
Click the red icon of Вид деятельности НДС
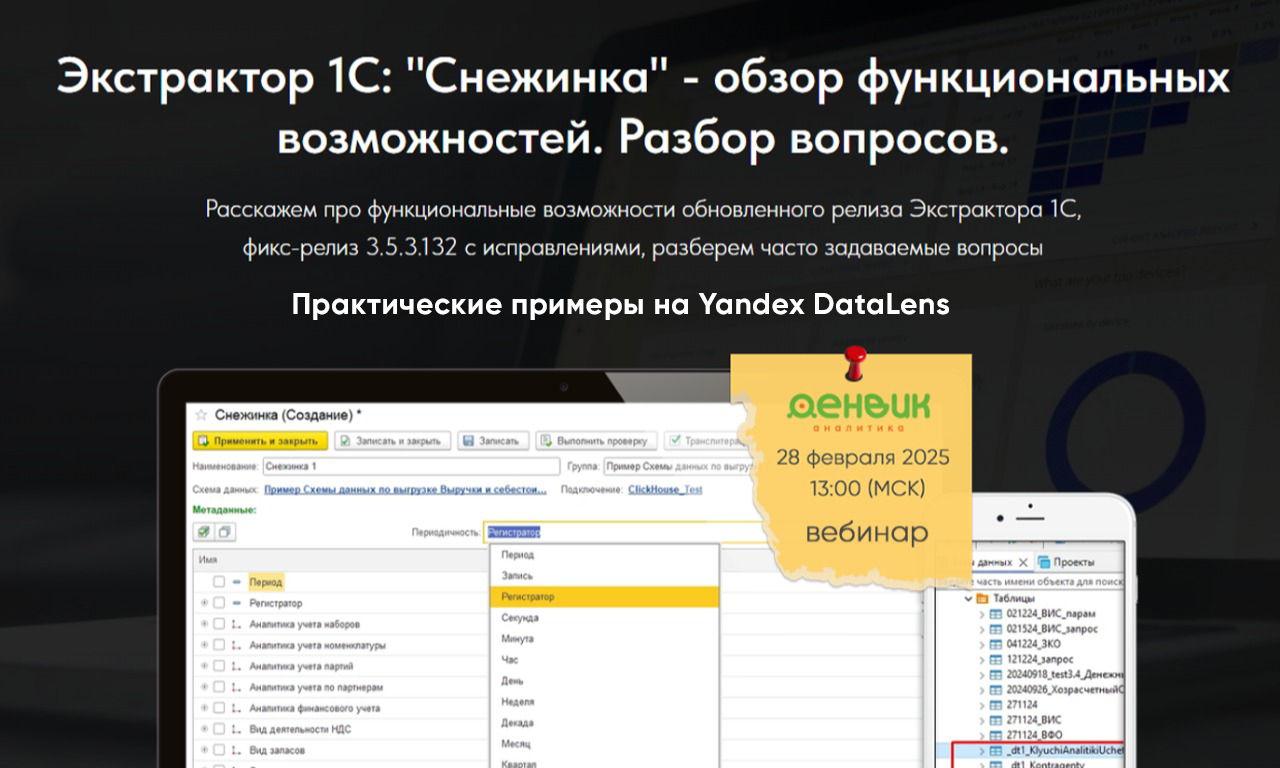(x=237, y=729)
